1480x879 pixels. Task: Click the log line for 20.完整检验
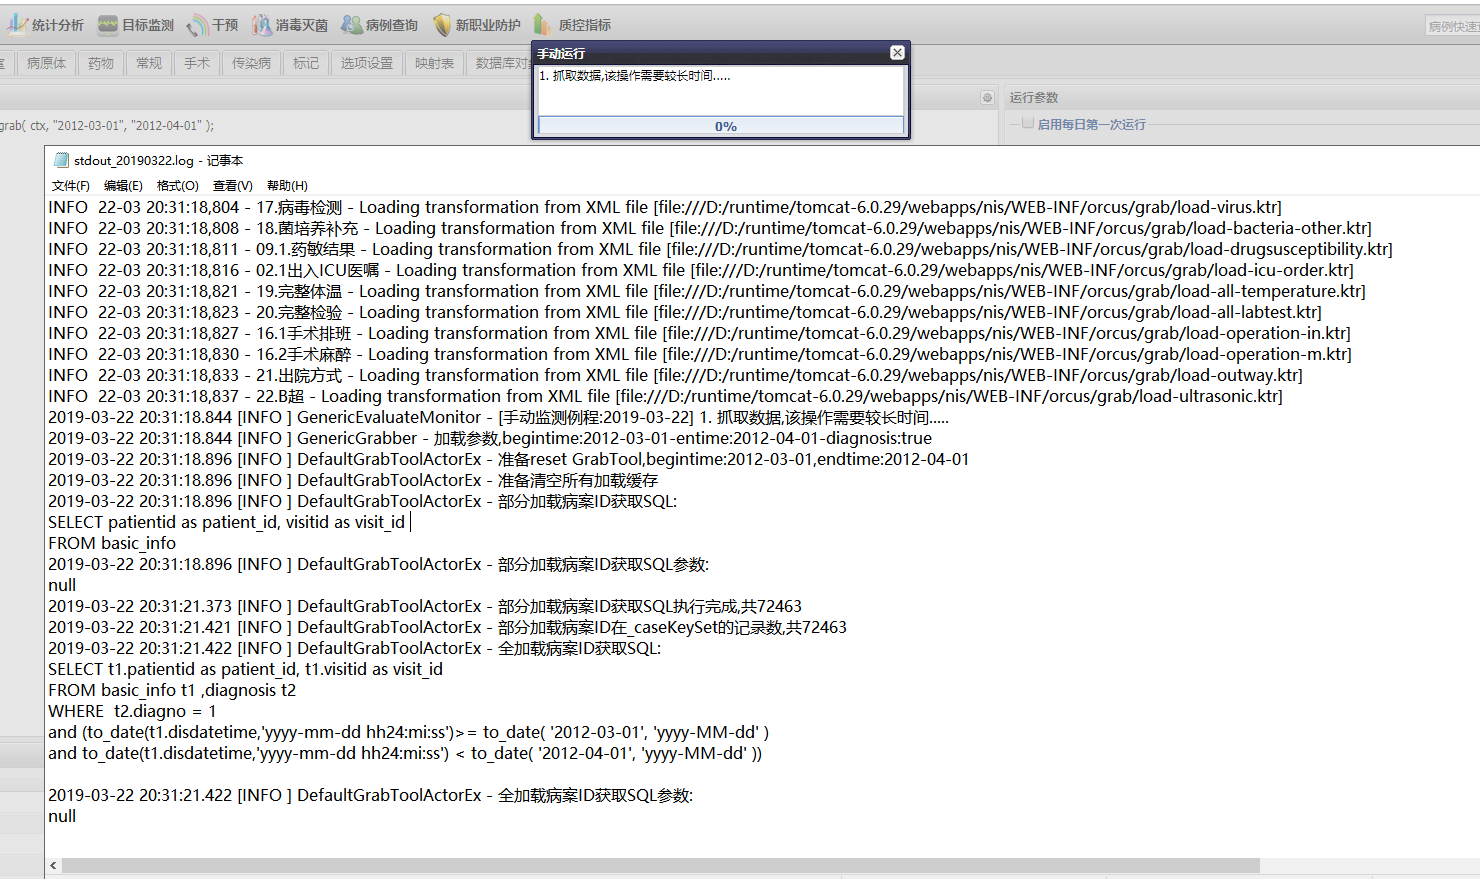[x=685, y=312]
